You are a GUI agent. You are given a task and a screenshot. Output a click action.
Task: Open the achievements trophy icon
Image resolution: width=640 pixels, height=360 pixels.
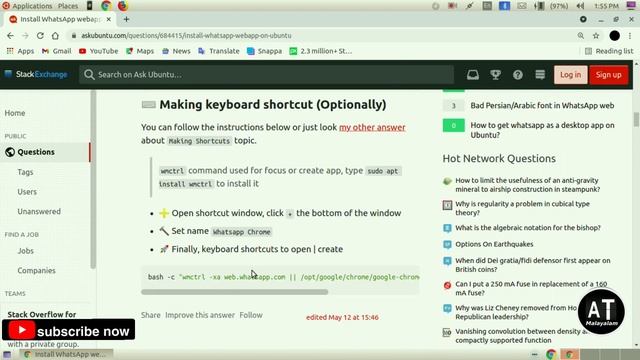click(496, 75)
